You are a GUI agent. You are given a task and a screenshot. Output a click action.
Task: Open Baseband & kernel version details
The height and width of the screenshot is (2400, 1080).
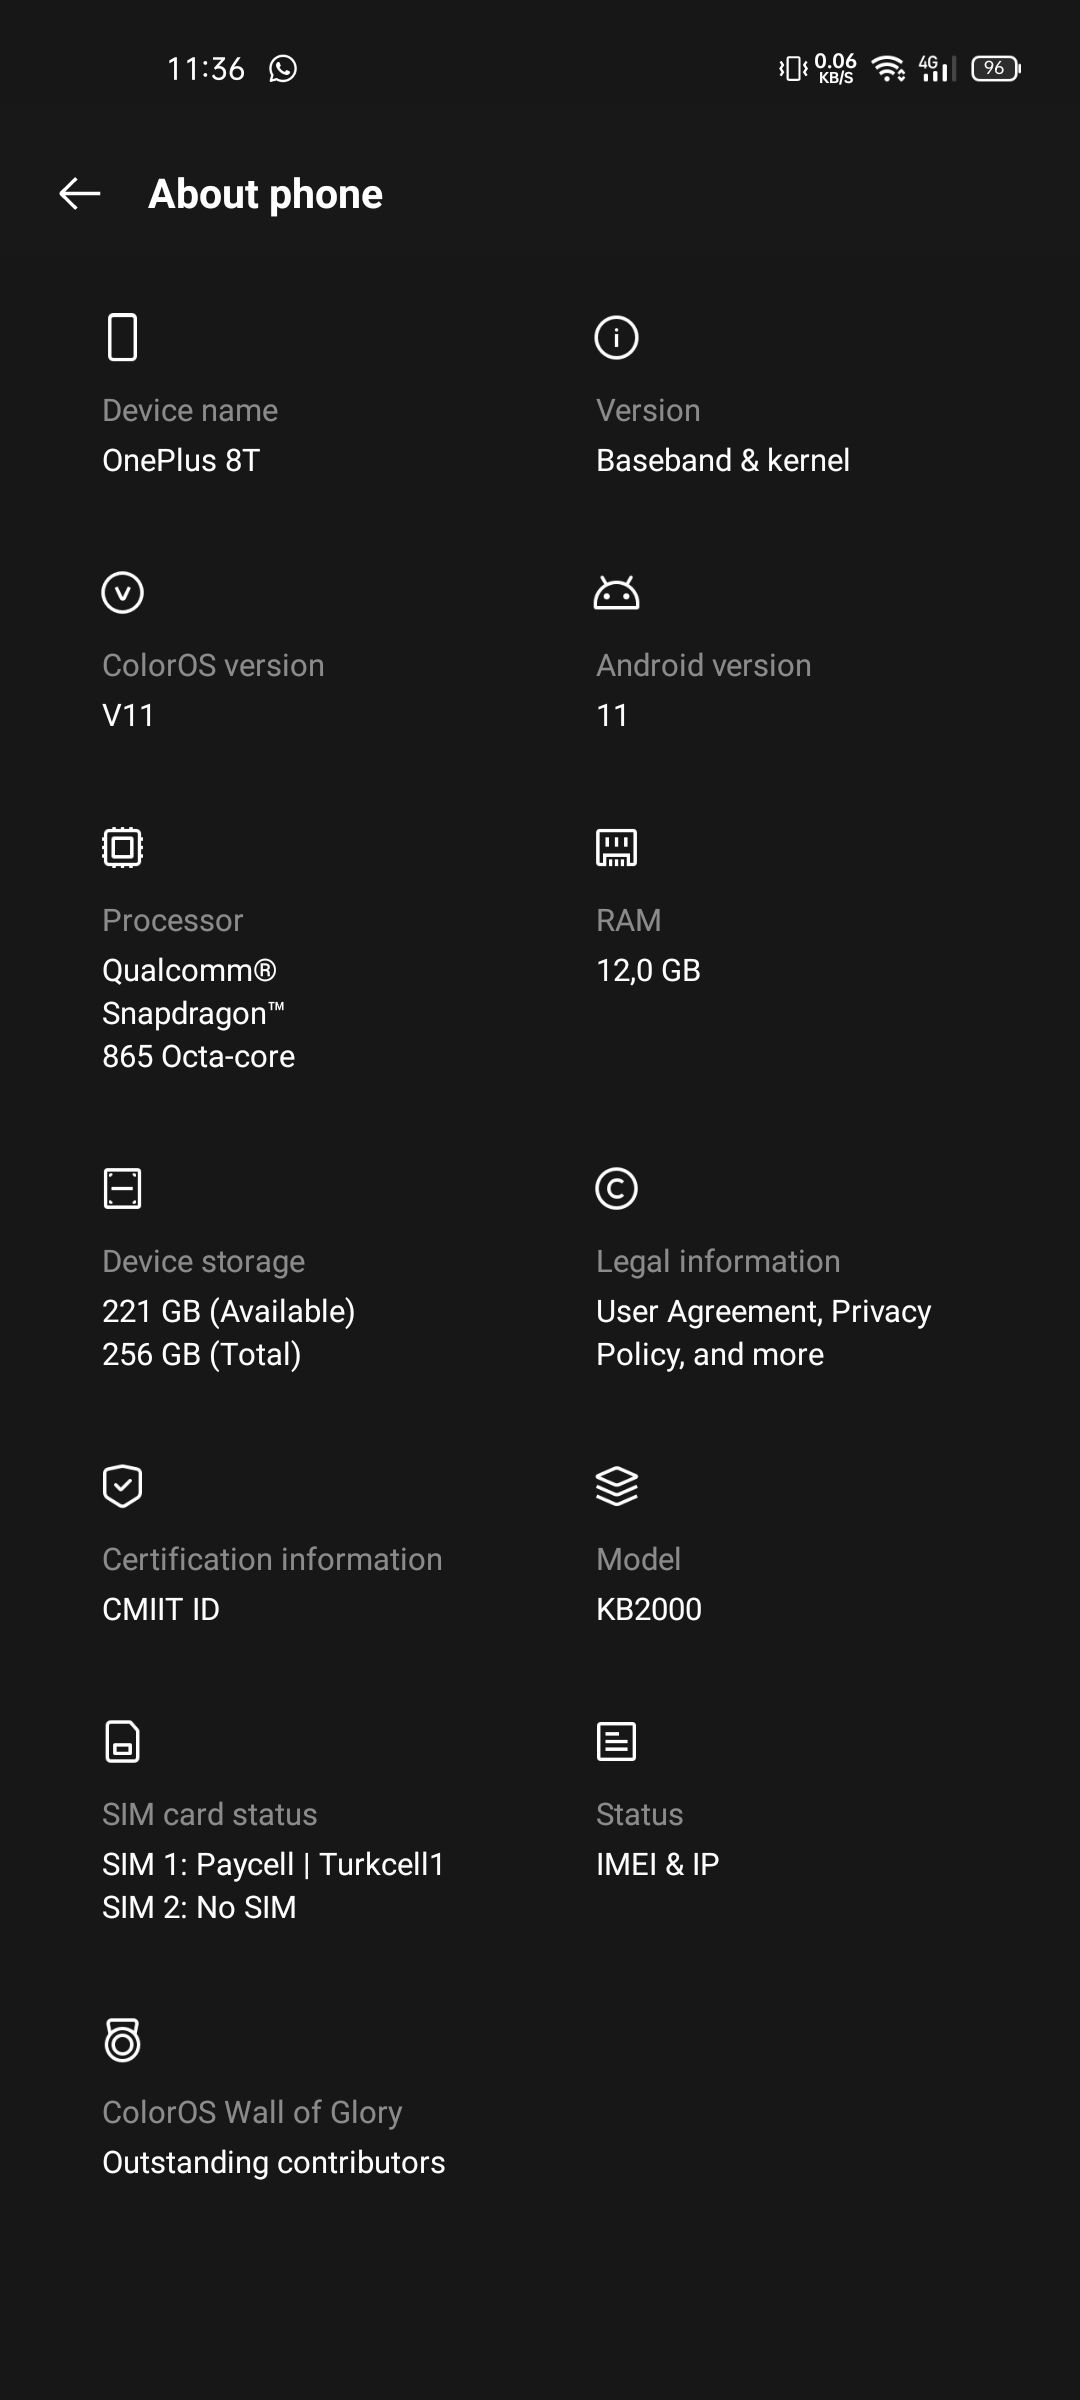723,460
